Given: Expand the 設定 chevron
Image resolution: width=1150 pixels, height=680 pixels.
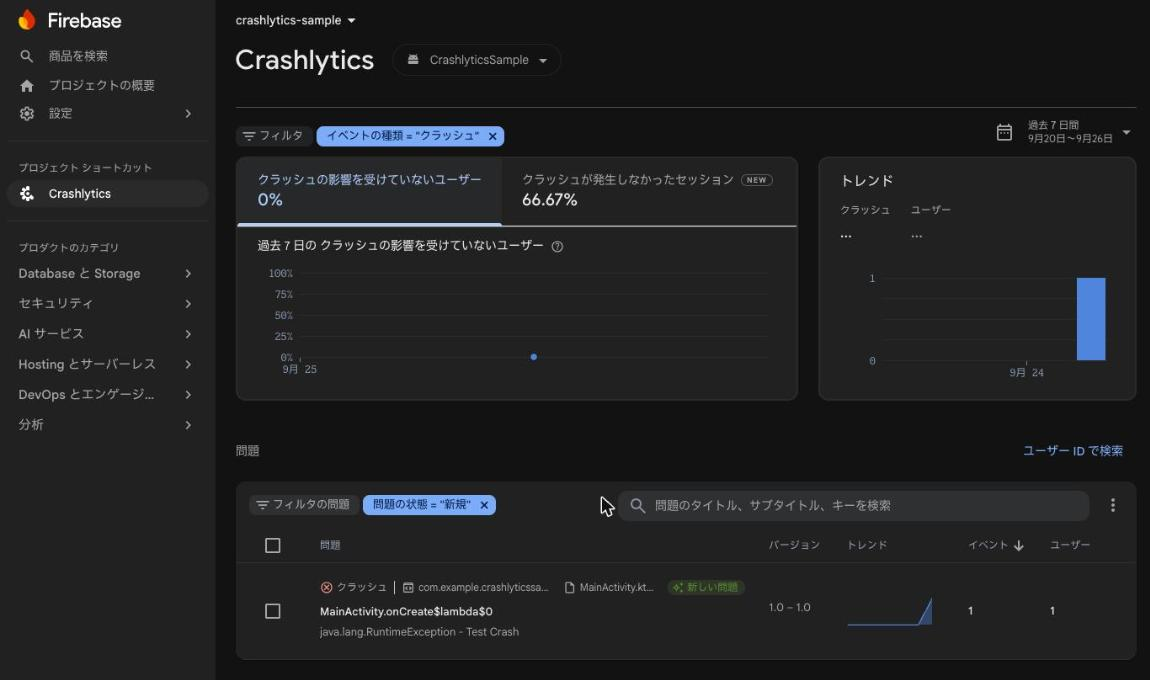Looking at the screenshot, I should pyautogui.click(x=188, y=114).
